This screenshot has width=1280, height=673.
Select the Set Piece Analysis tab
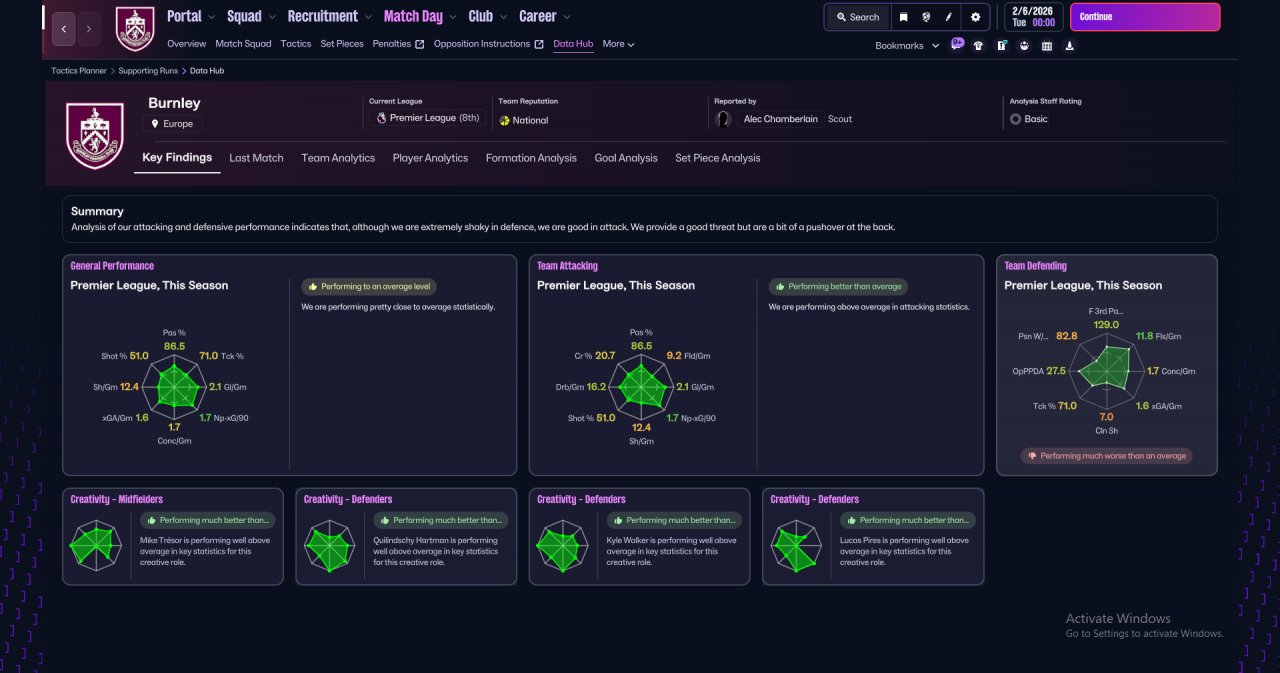pyautogui.click(x=717, y=158)
